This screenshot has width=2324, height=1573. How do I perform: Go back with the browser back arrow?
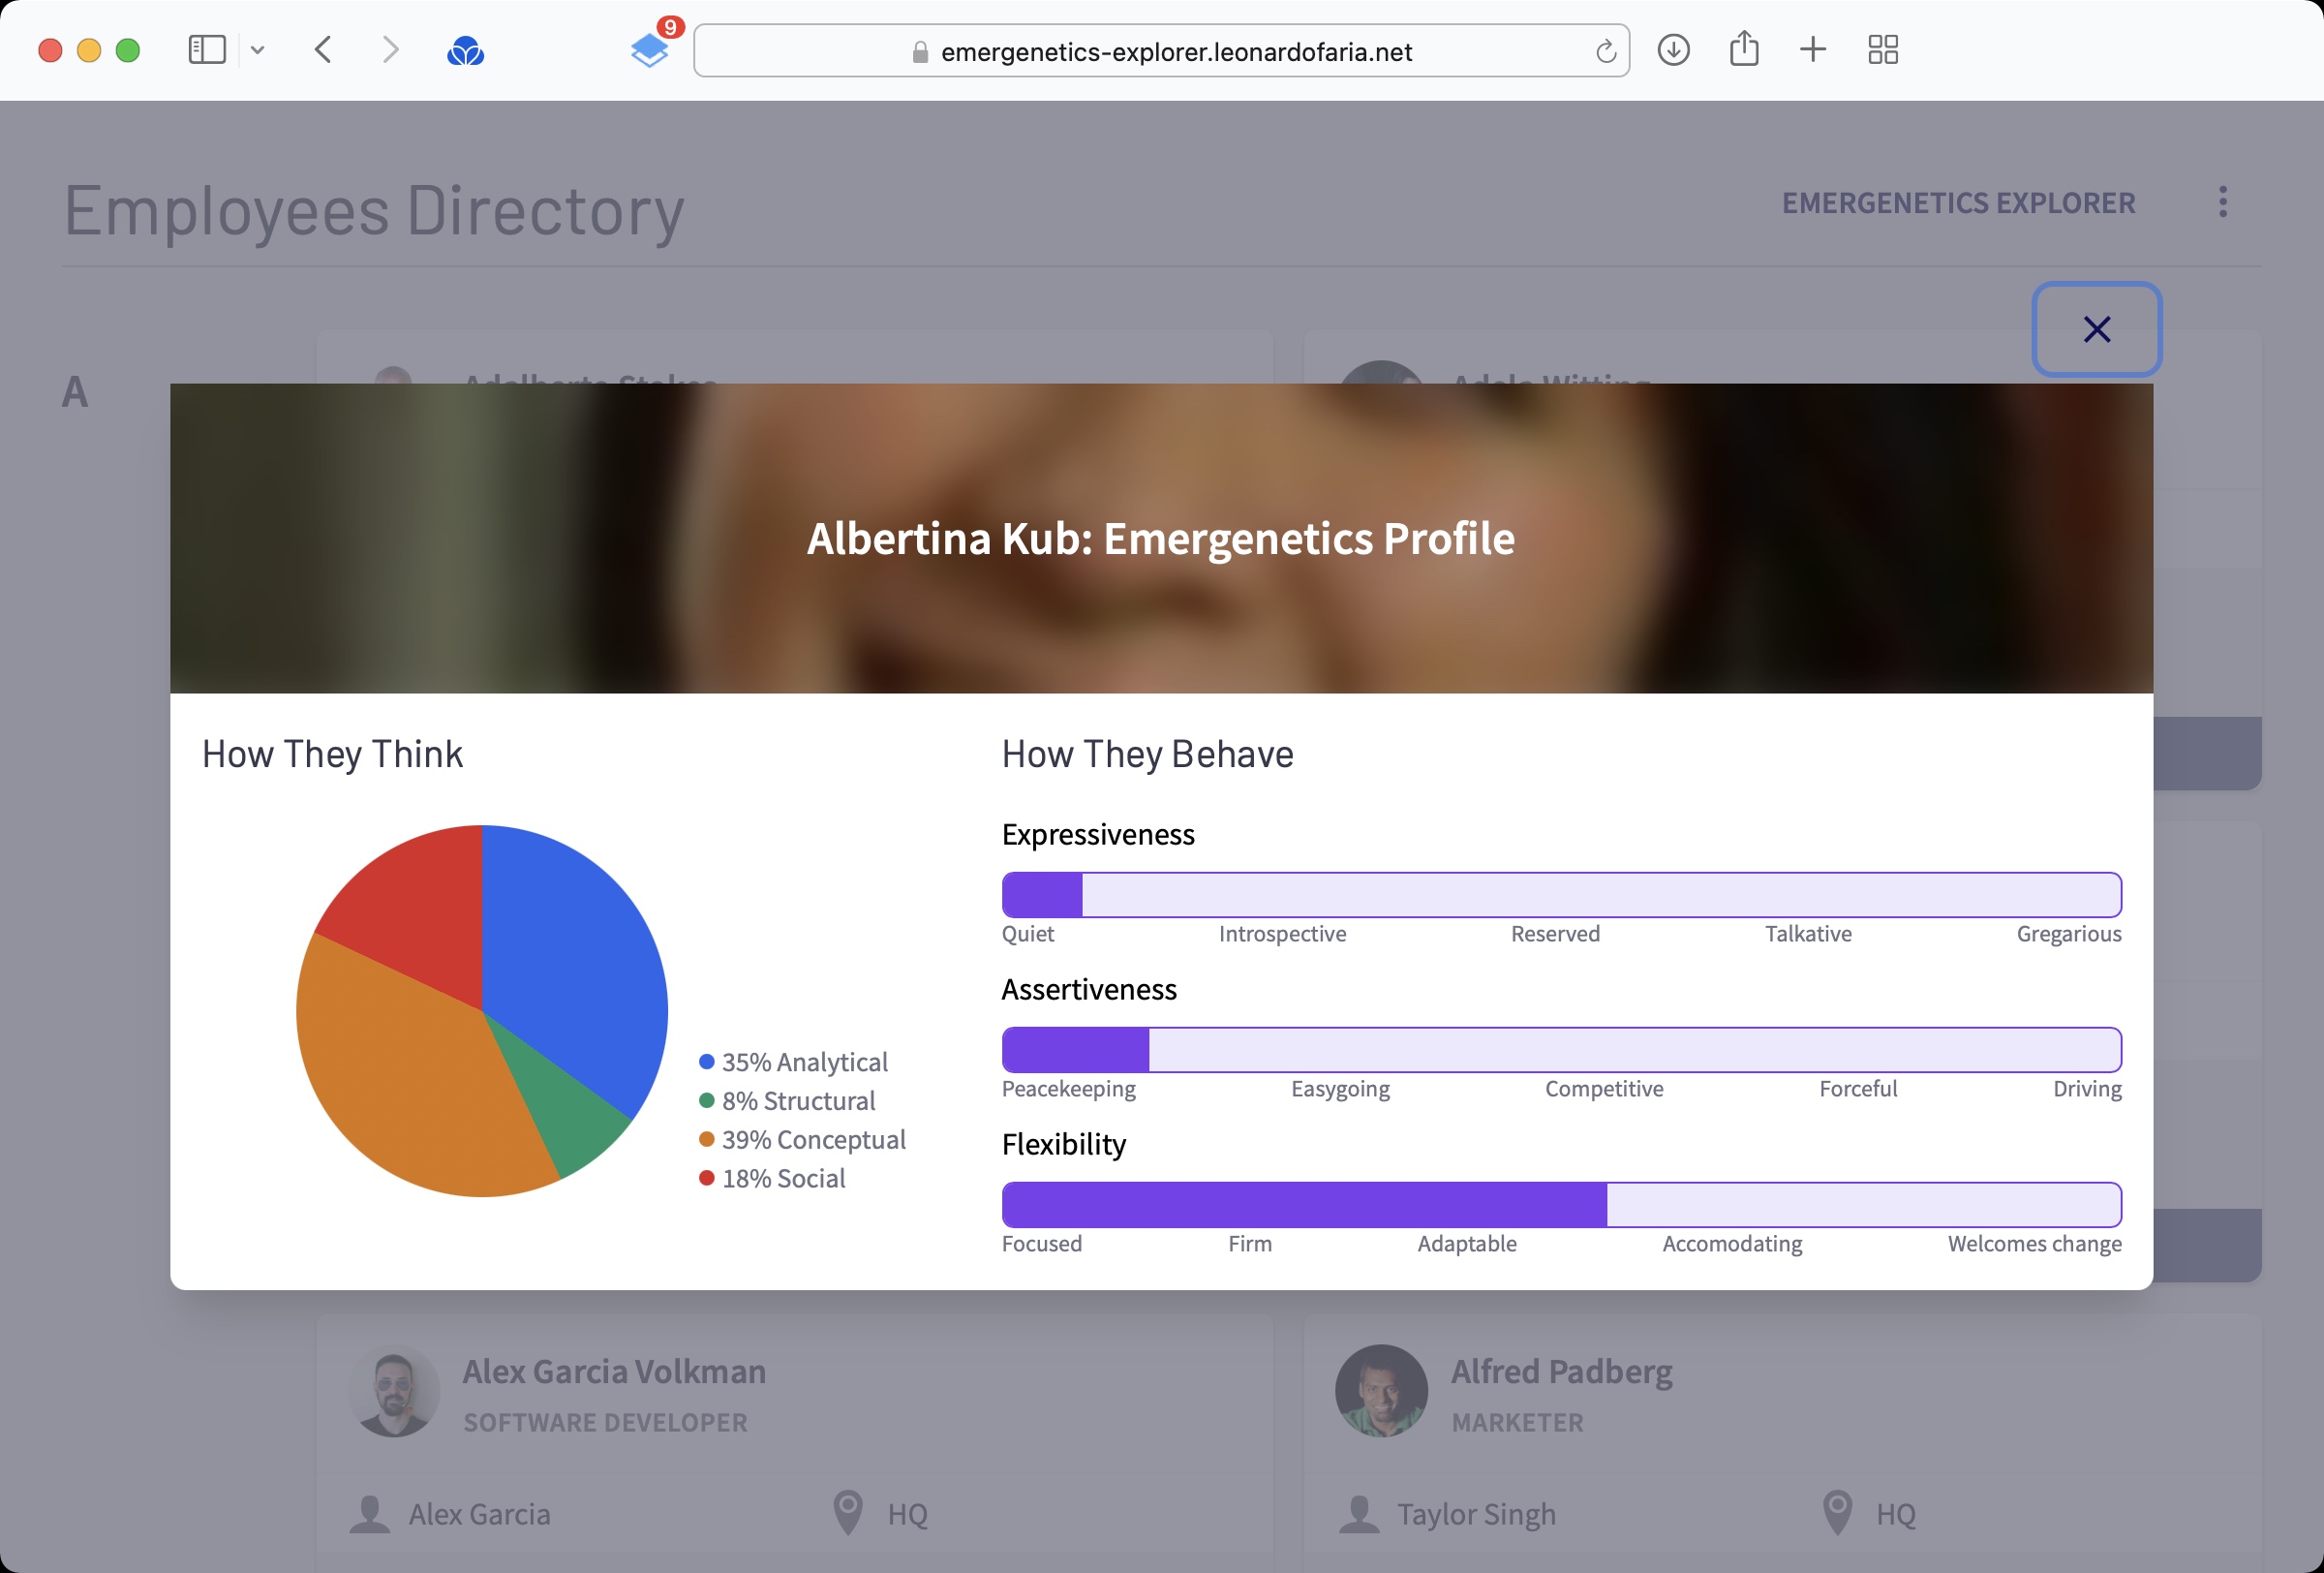tap(323, 50)
